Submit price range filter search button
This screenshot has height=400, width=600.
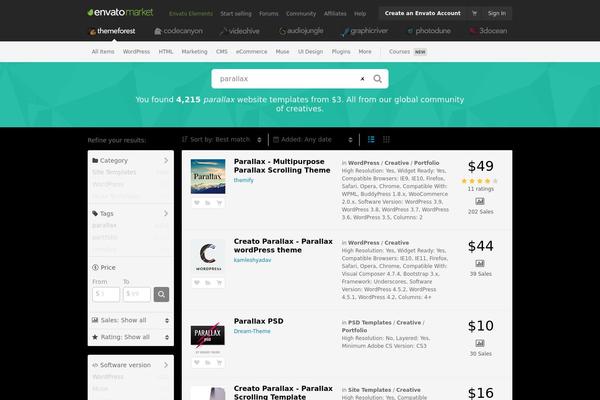(161, 294)
